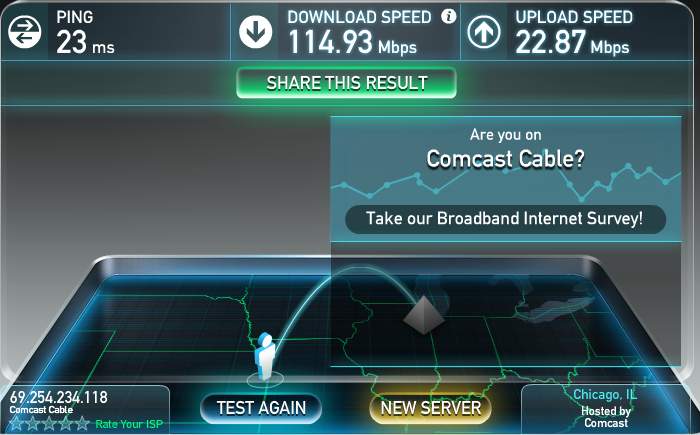Click the 23 ms ping result
The height and width of the screenshot is (435, 700).
click(x=85, y=42)
